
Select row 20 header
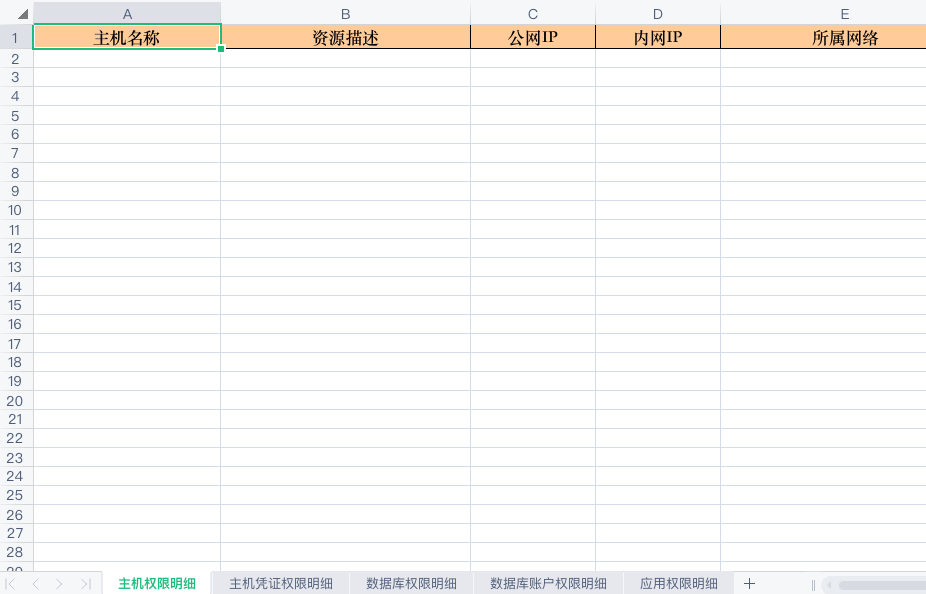(x=16, y=400)
